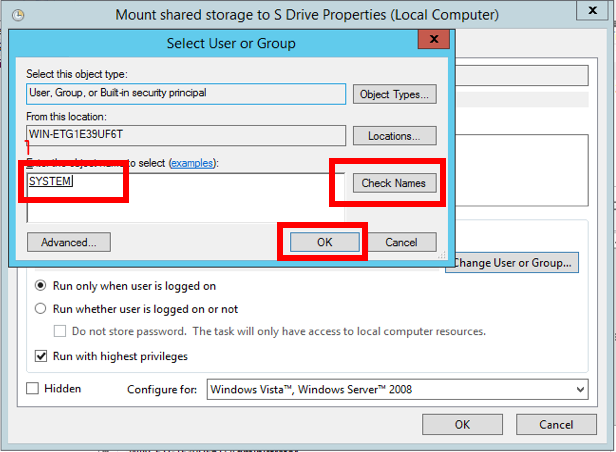The width and height of the screenshot is (616, 452).
Task: Click the object type field
Action: point(186,93)
